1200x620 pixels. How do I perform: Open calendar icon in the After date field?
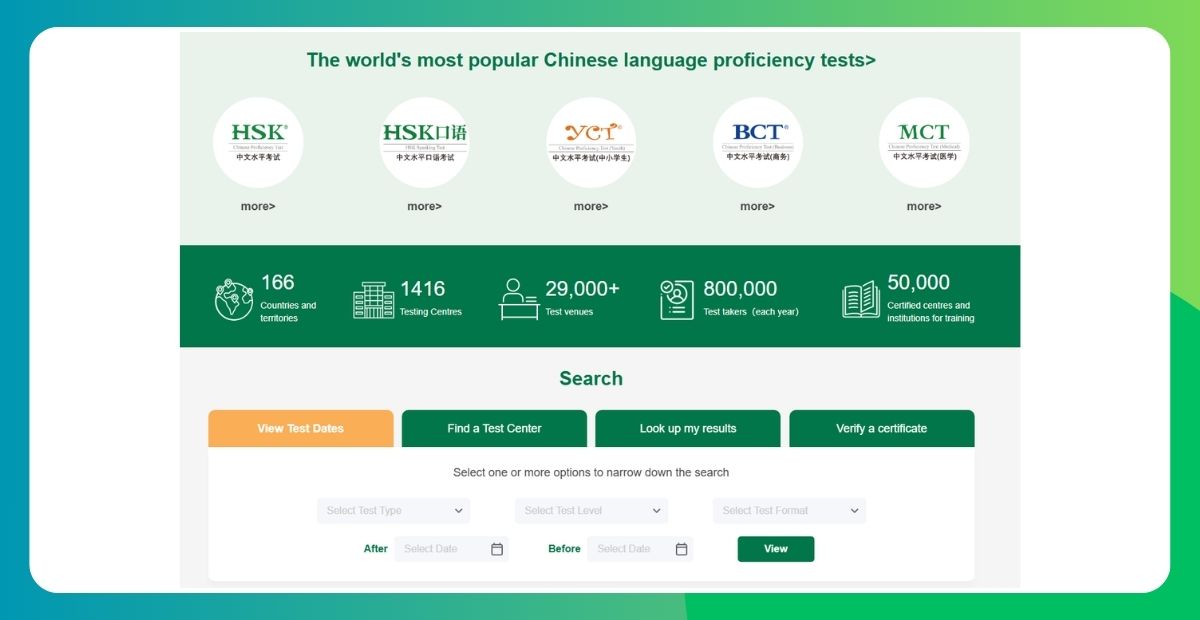(497, 549)
